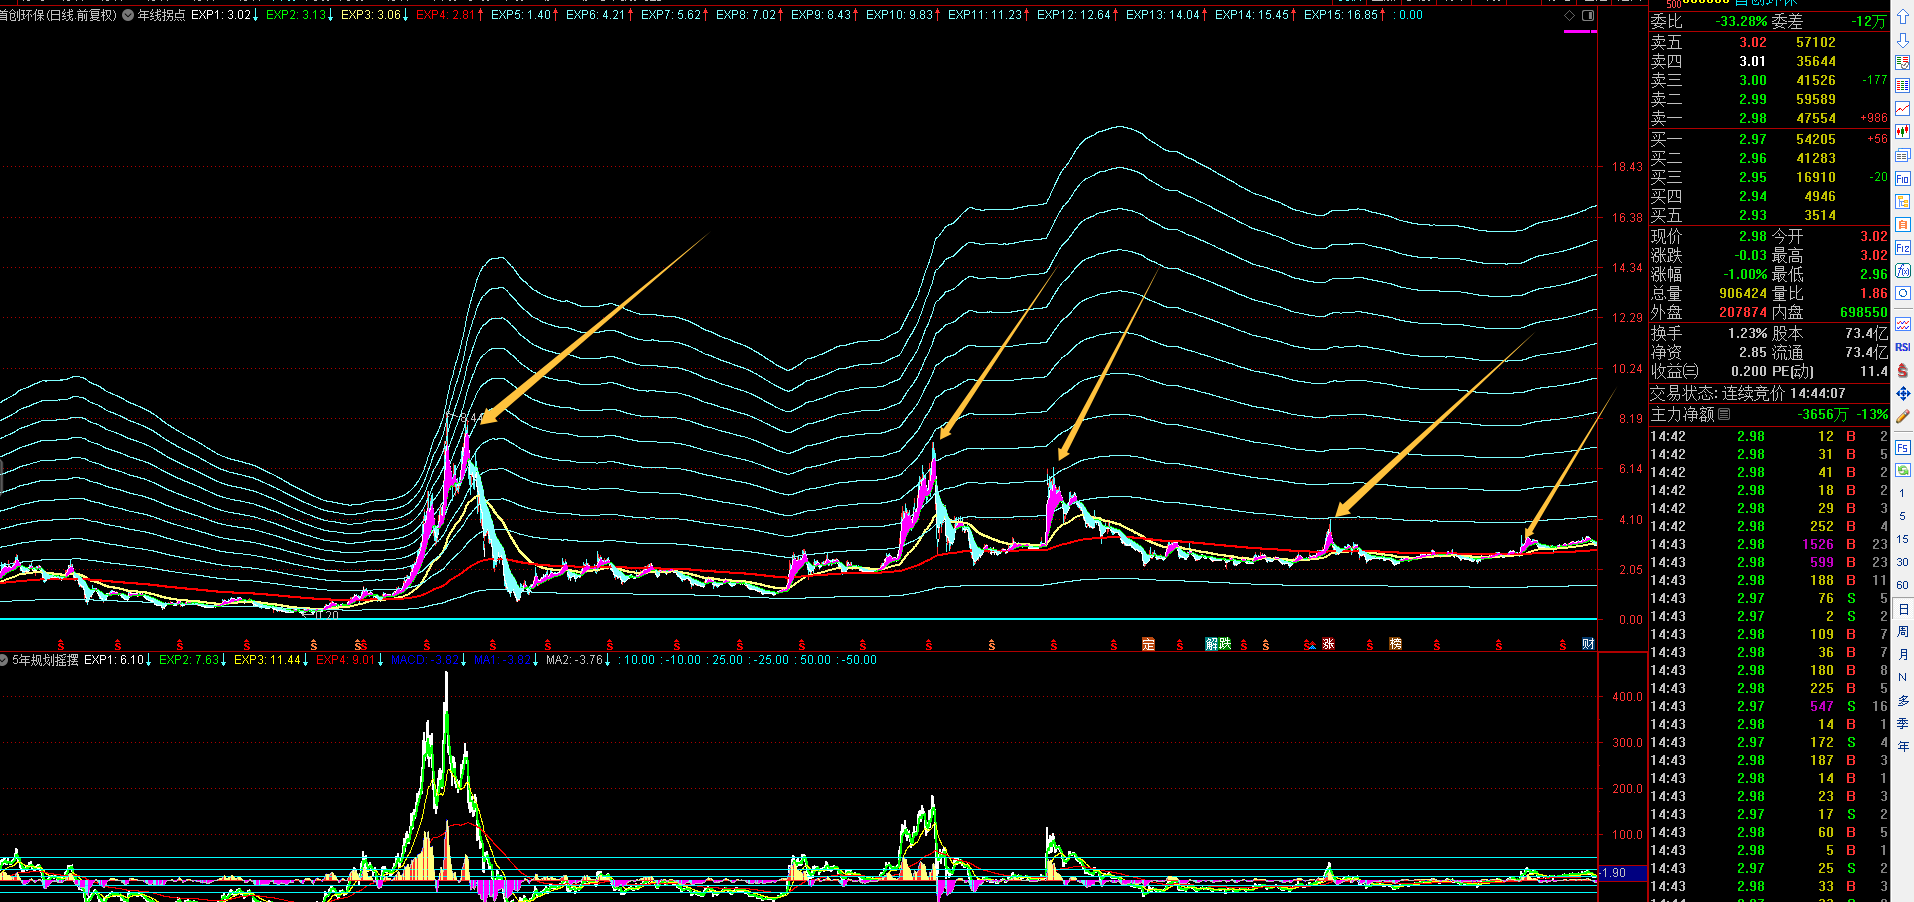Expand the 主力净额 list icon
The width and height of the screenshot is (1914, 902).
[1724, 414]
